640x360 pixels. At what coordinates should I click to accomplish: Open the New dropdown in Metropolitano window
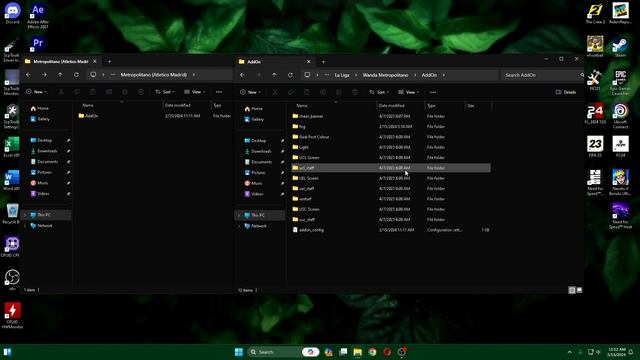click(36, 92)
